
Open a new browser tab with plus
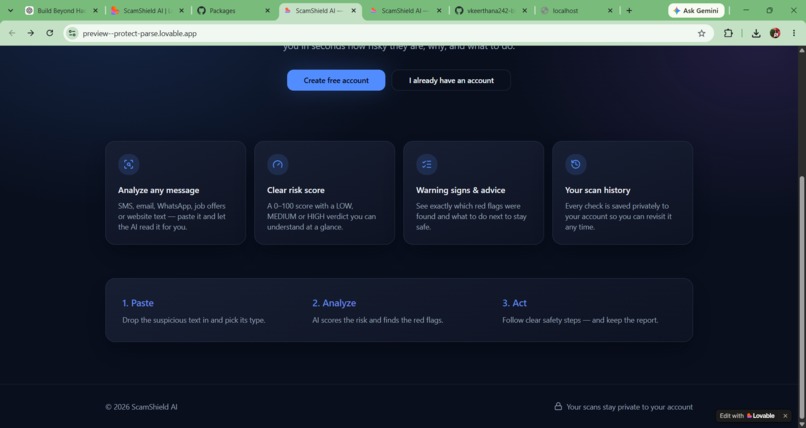(629, 10)
